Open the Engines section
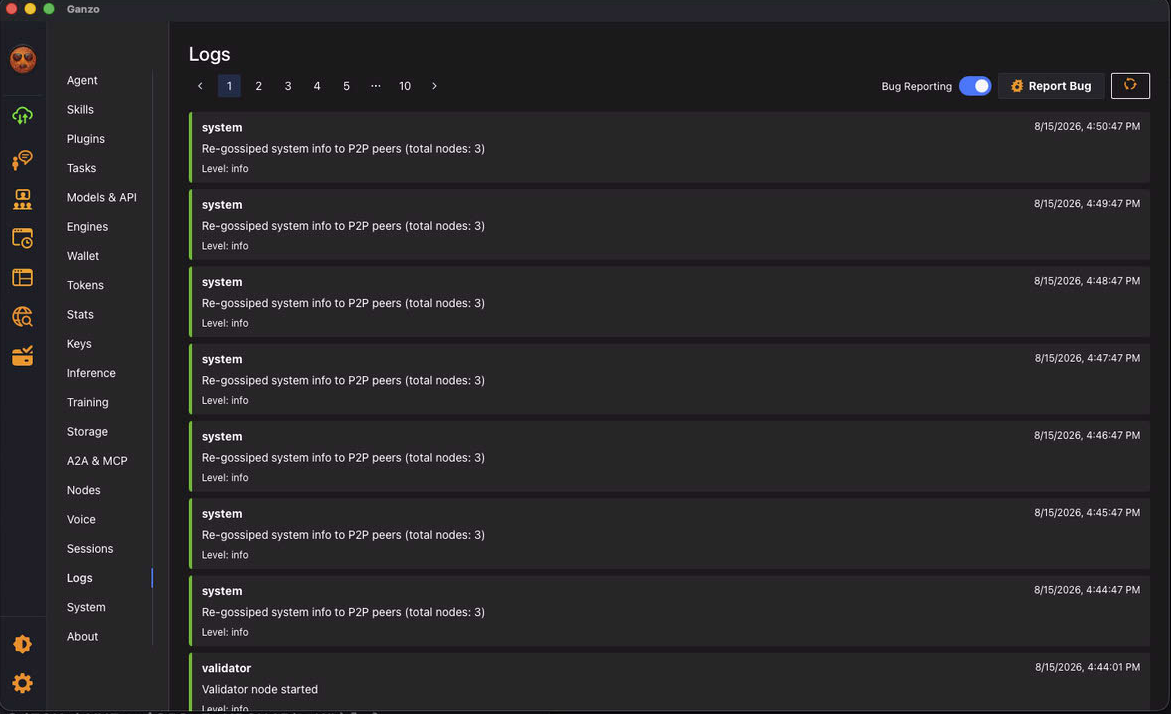 [87, 226]
